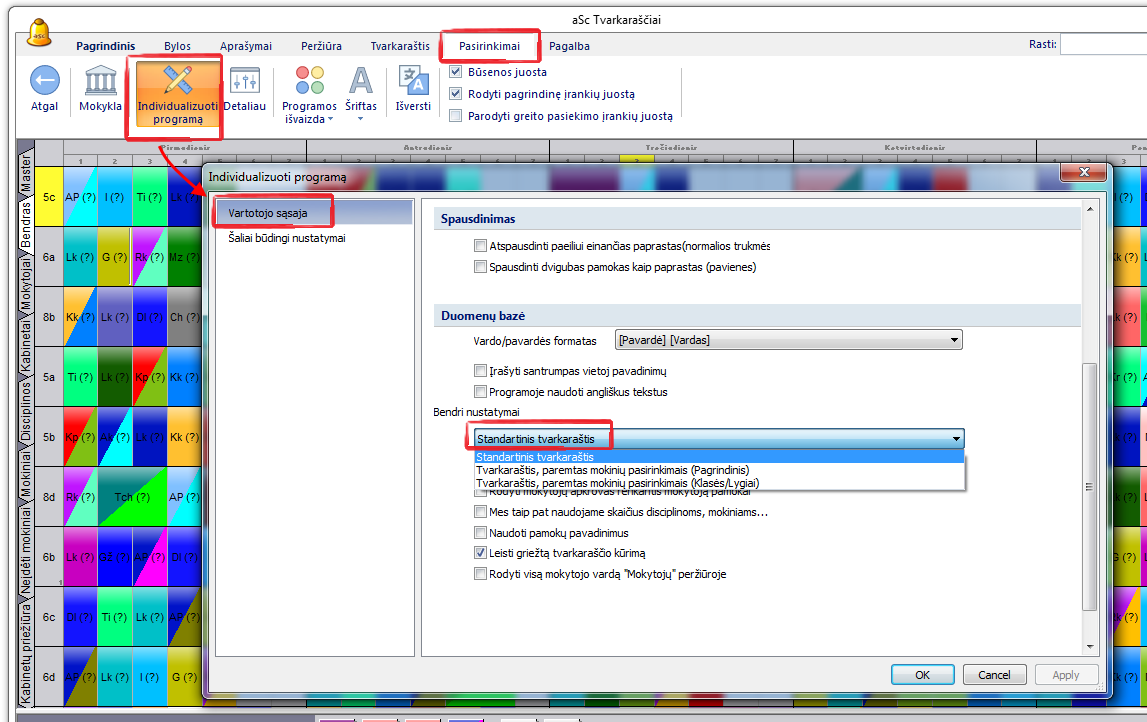This screenshot has height=722, width=1147.
Task: Choose Tvarkaraštis pagal pasirinkimus (Pagrindinis) option
Action: tap(612, 470)
